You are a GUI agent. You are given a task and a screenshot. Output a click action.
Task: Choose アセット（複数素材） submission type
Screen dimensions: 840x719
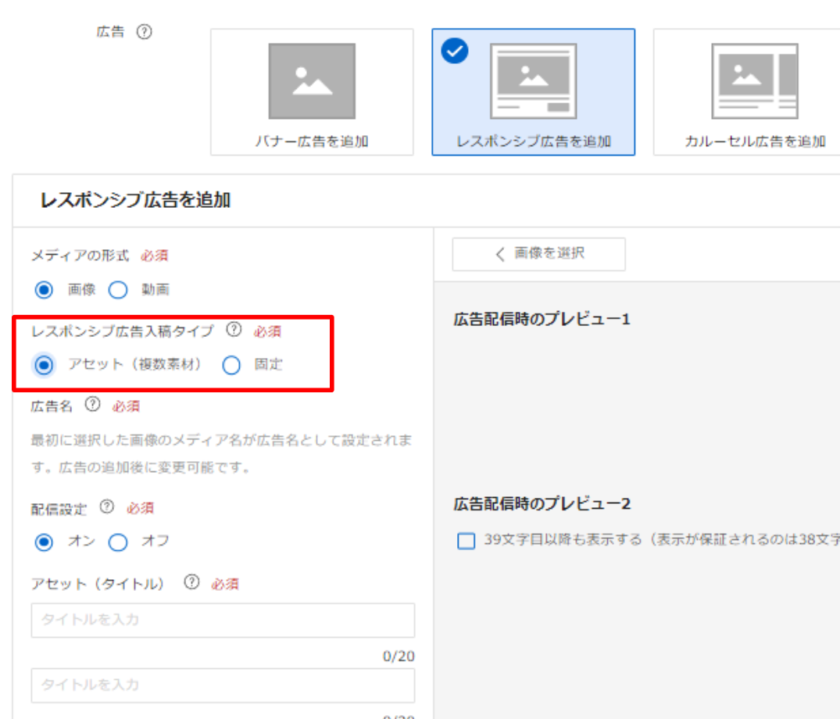44,365
